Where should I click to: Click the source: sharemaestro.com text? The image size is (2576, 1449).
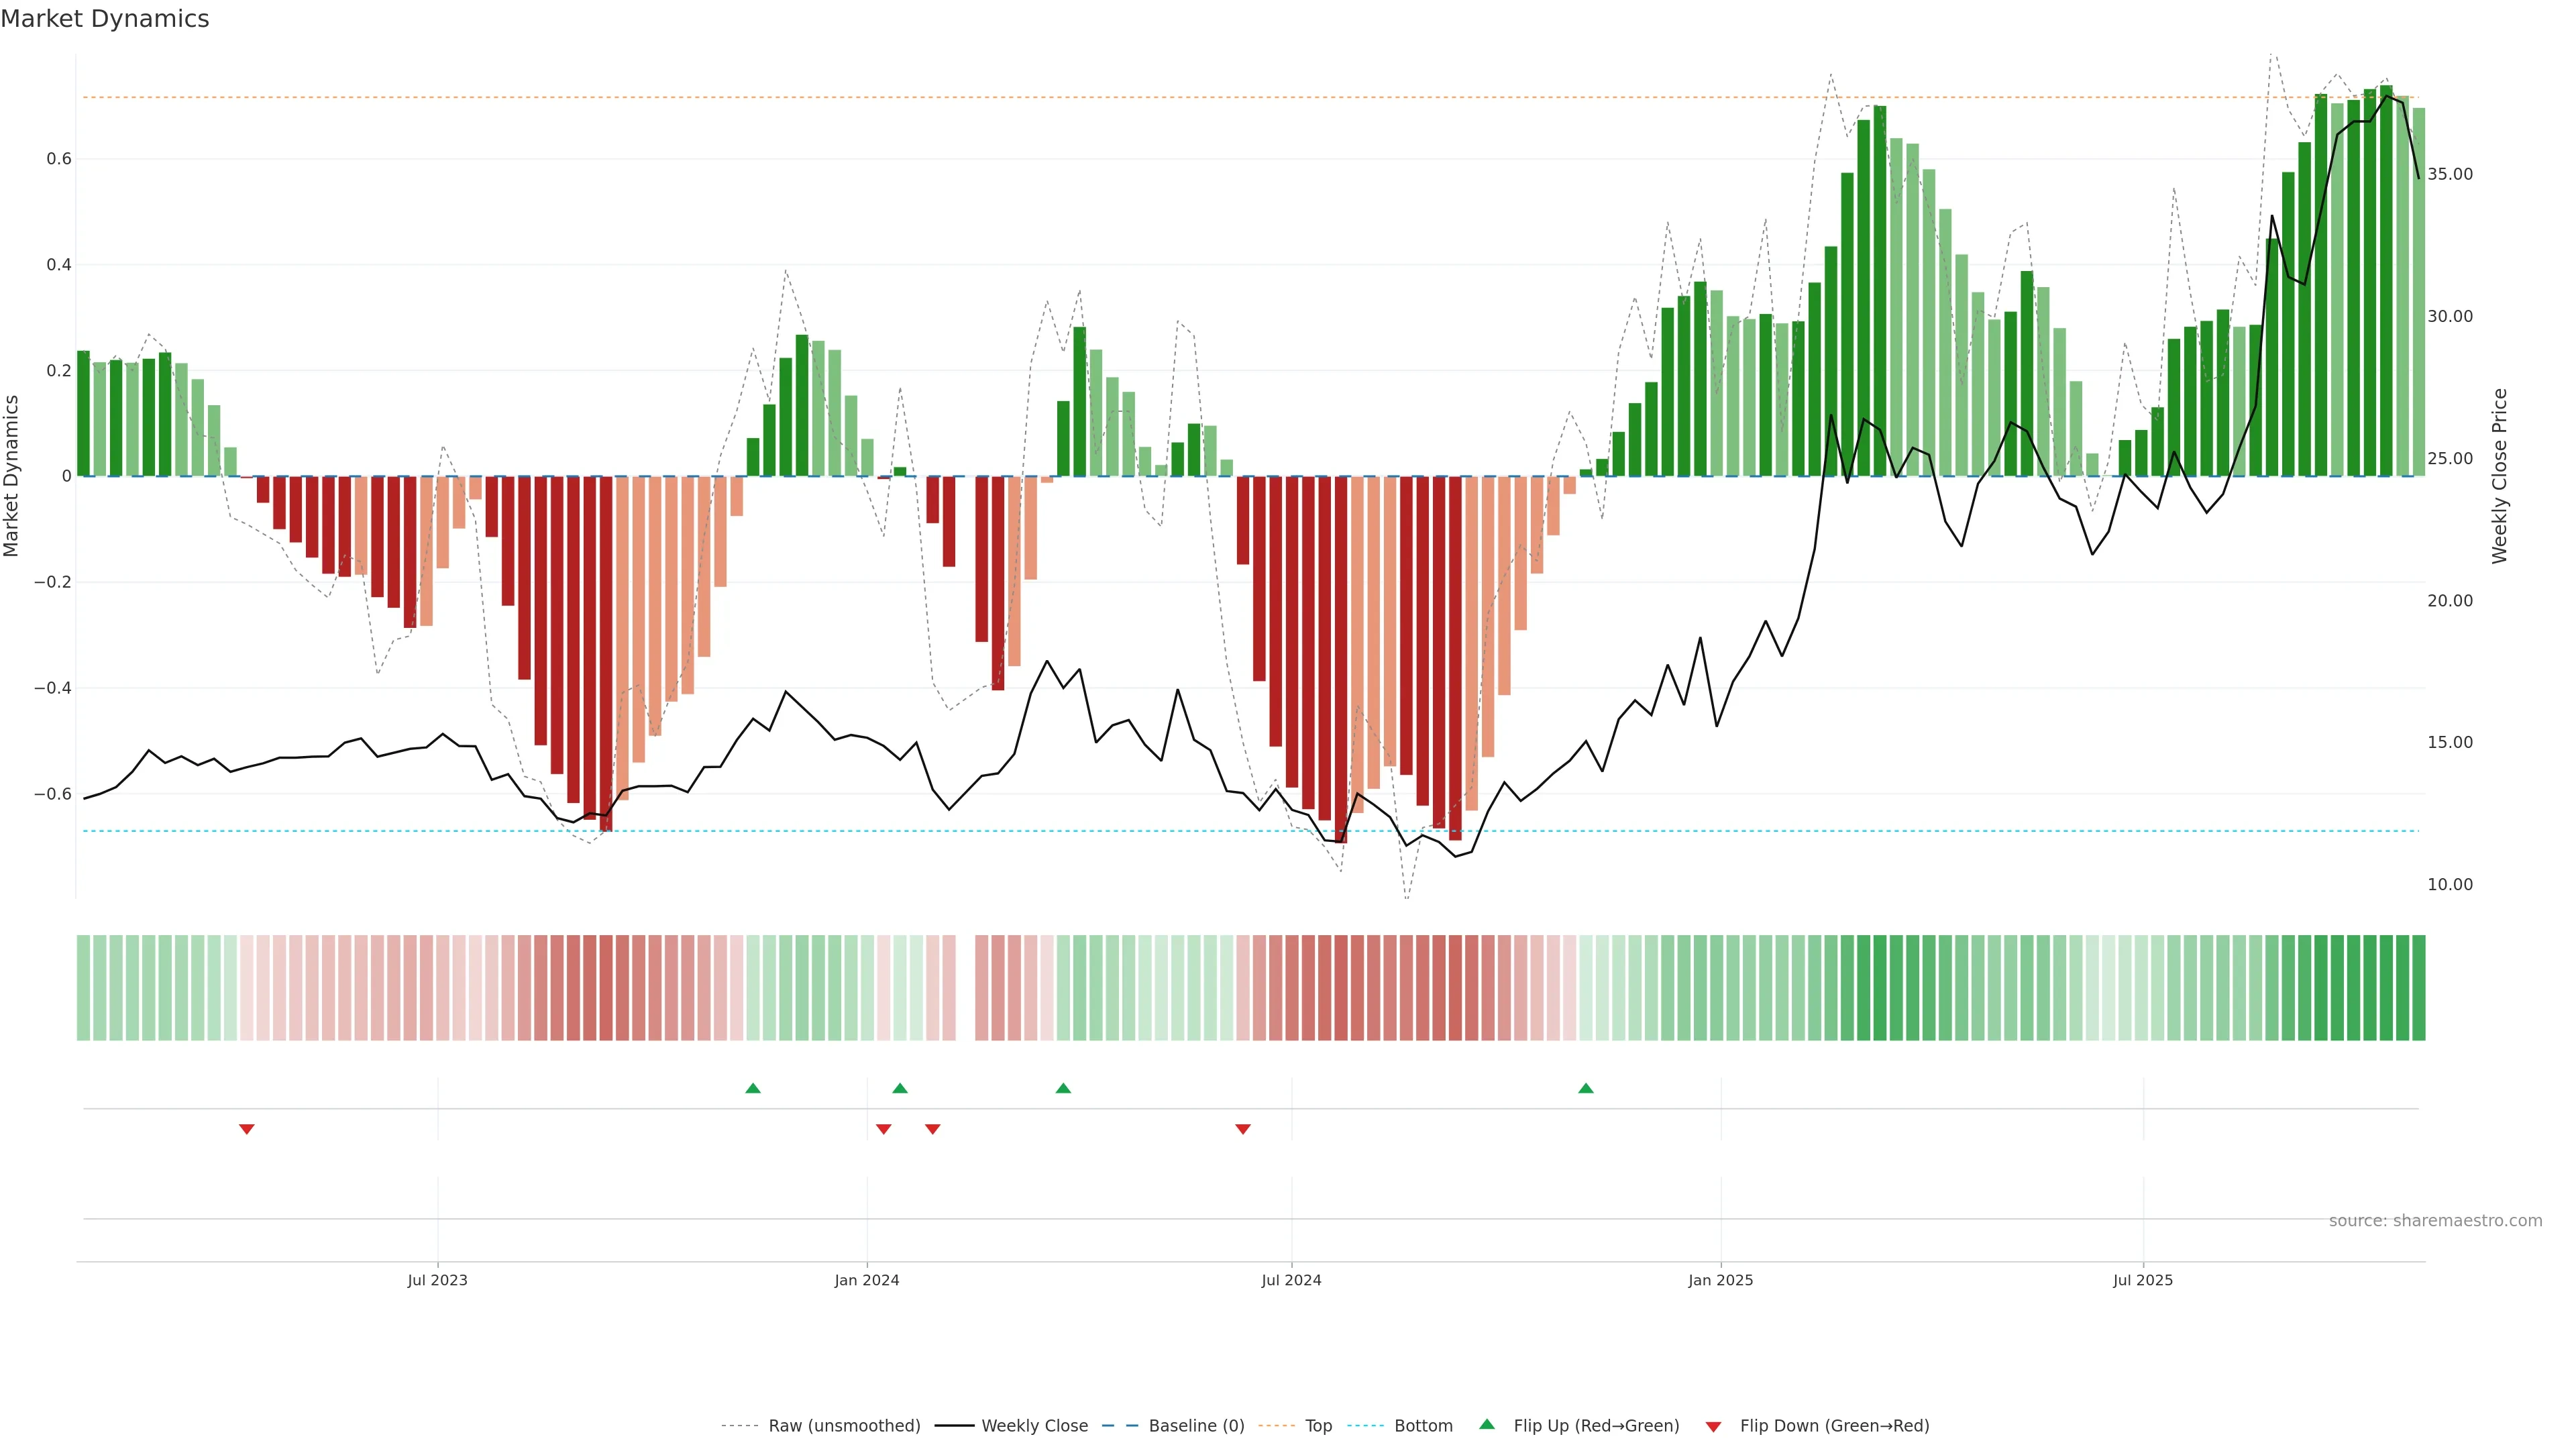[2435, 1220]
